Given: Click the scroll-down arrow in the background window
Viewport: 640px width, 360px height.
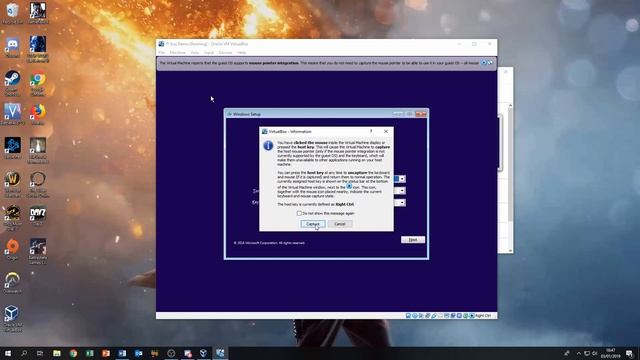Looking at the screenshot, I should (x=510, y=251).
